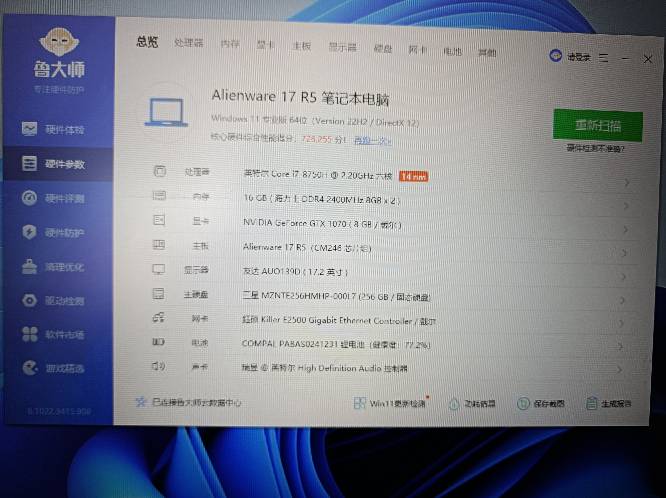
Task: Click the 显示器 row monitor icon
Action: pyautogui.click(x=158, y=269)
